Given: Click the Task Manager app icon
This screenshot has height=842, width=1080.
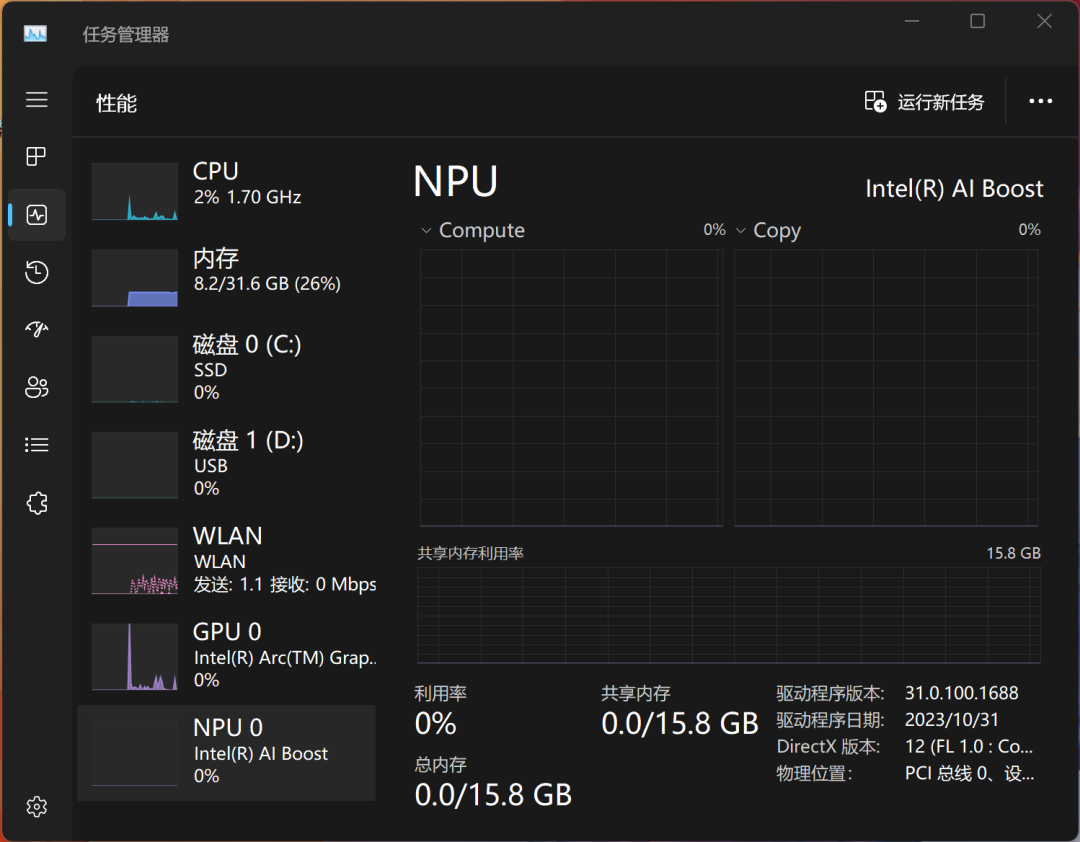Looking at the screenshot, I should [x=35, y=34].
